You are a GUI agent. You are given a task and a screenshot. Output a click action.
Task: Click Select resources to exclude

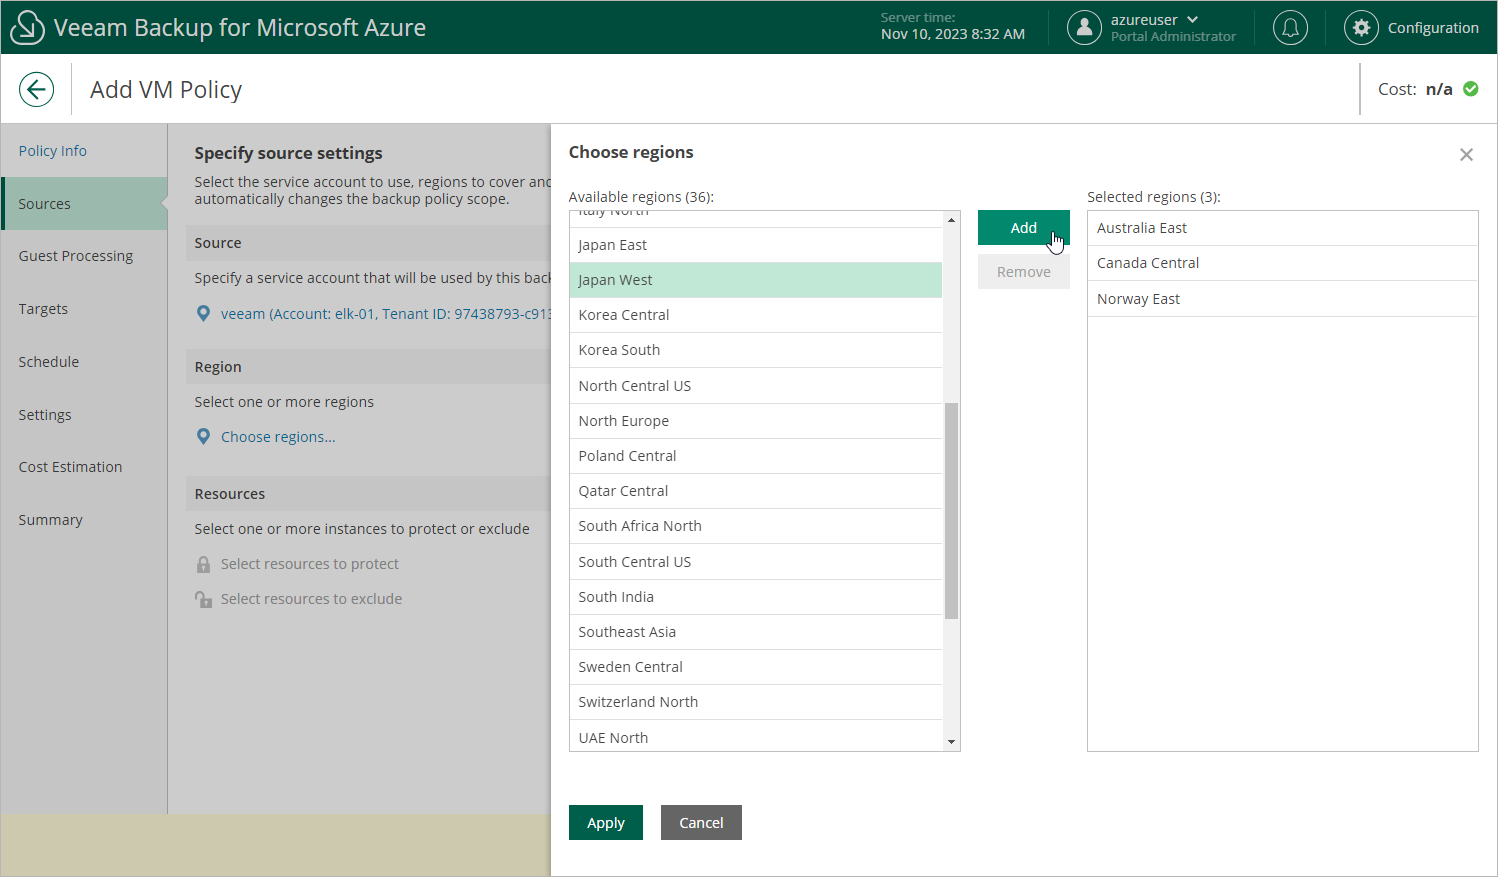click(x=311, y=599)
